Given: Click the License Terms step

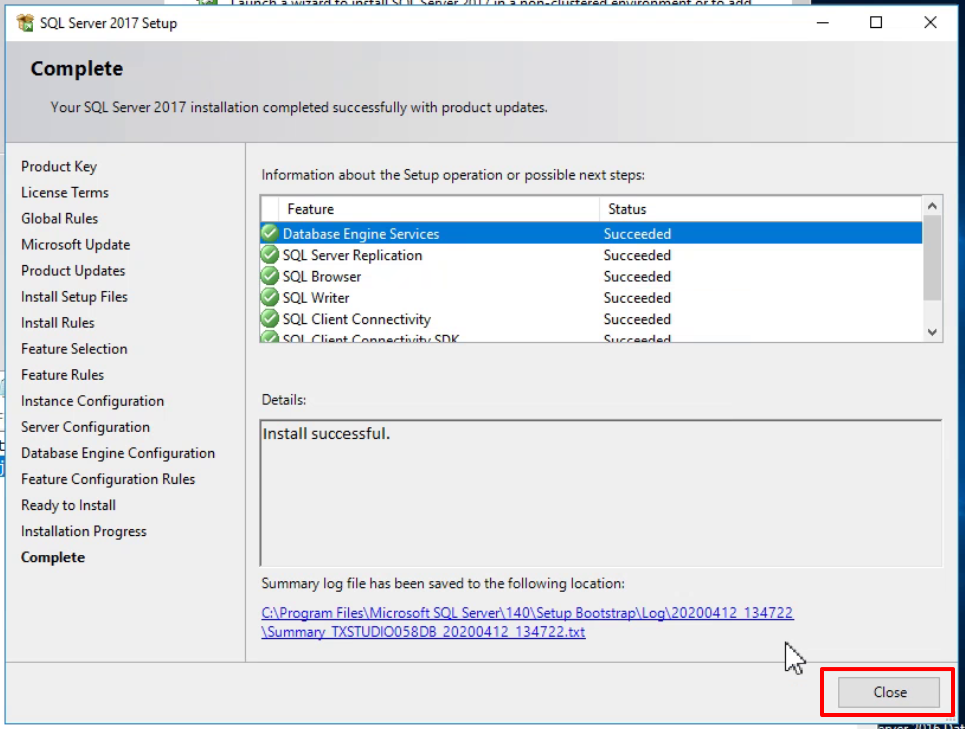Looking at the screenshot, I should (x=65, y=193).
